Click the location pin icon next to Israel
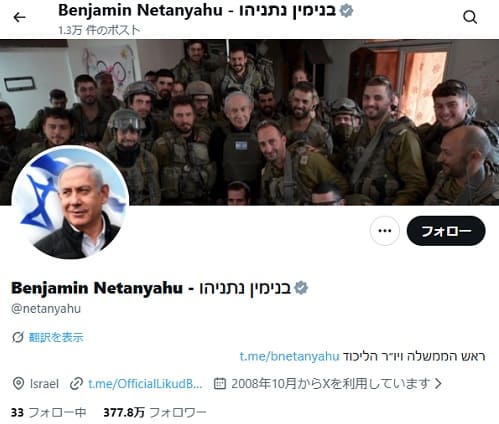The height and width of the screenshot is (424, 499). point(18,384)
